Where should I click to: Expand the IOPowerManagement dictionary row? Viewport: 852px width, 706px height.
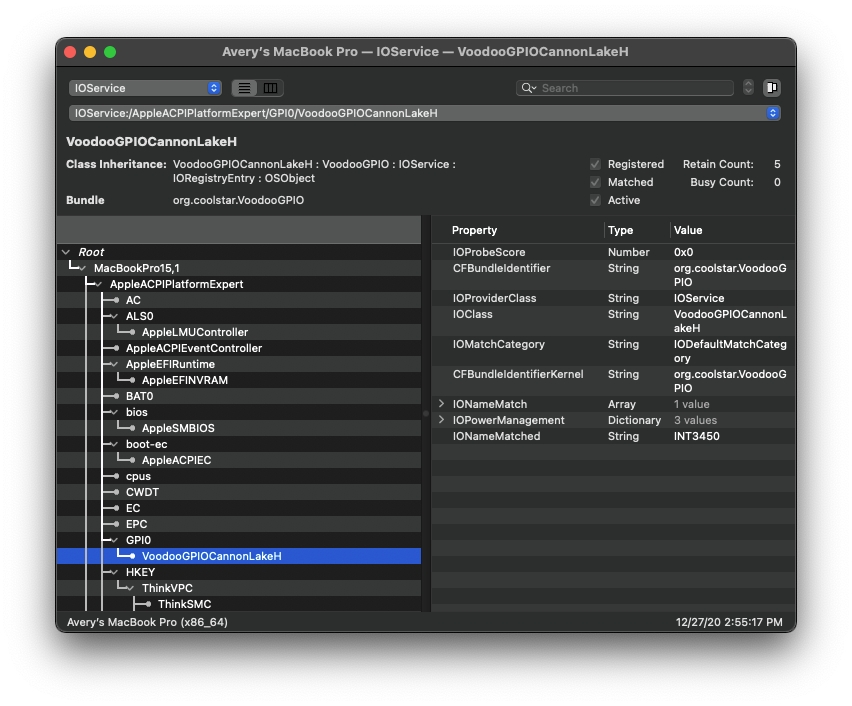click(442, 420)
